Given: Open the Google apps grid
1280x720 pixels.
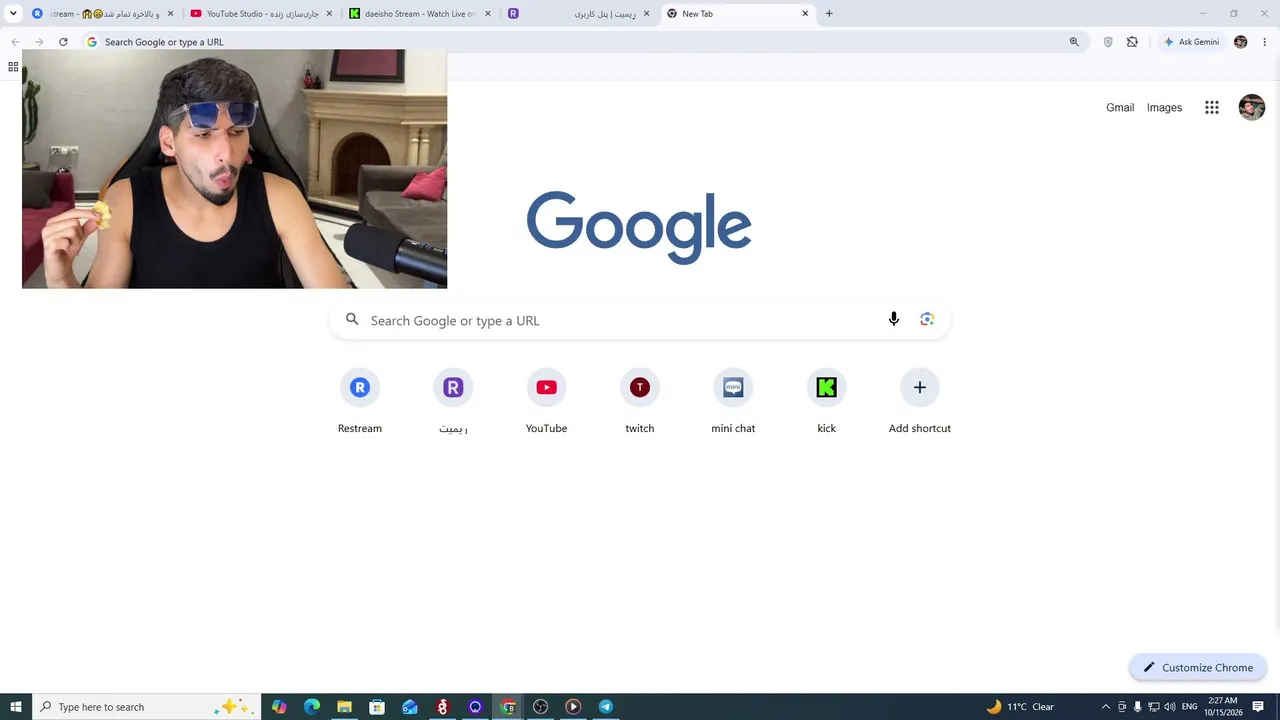Looking at the screenshot, I should 1212,107.
